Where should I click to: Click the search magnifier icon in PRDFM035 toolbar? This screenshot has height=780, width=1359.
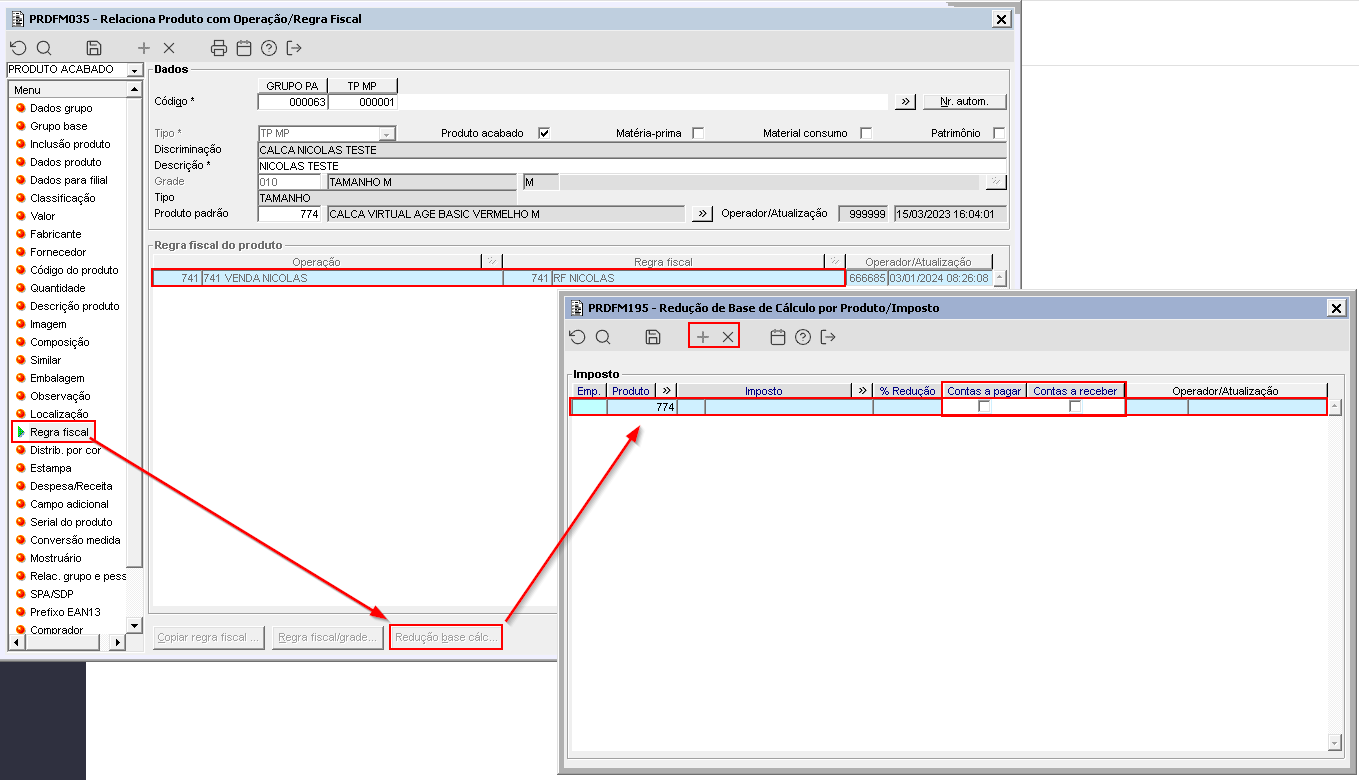click(x=44, y=48)
